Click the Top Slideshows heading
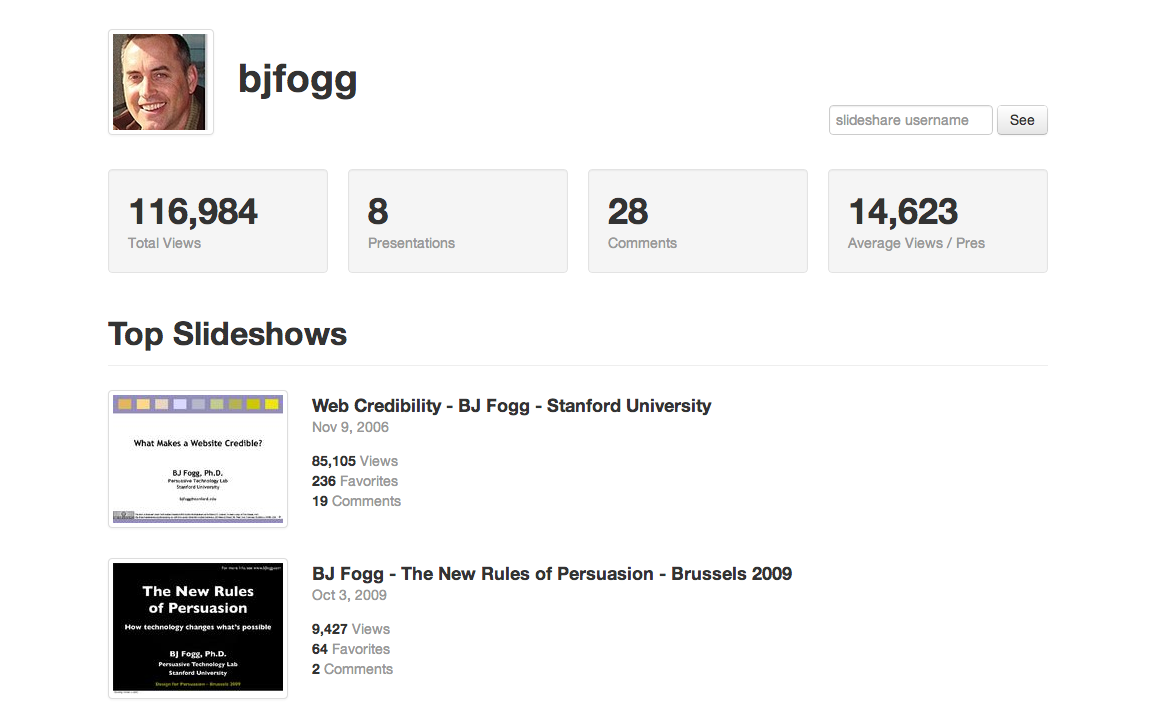 227,334
